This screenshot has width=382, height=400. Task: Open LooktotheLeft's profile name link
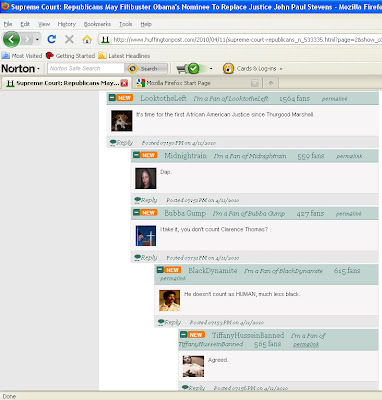[163, 98]
